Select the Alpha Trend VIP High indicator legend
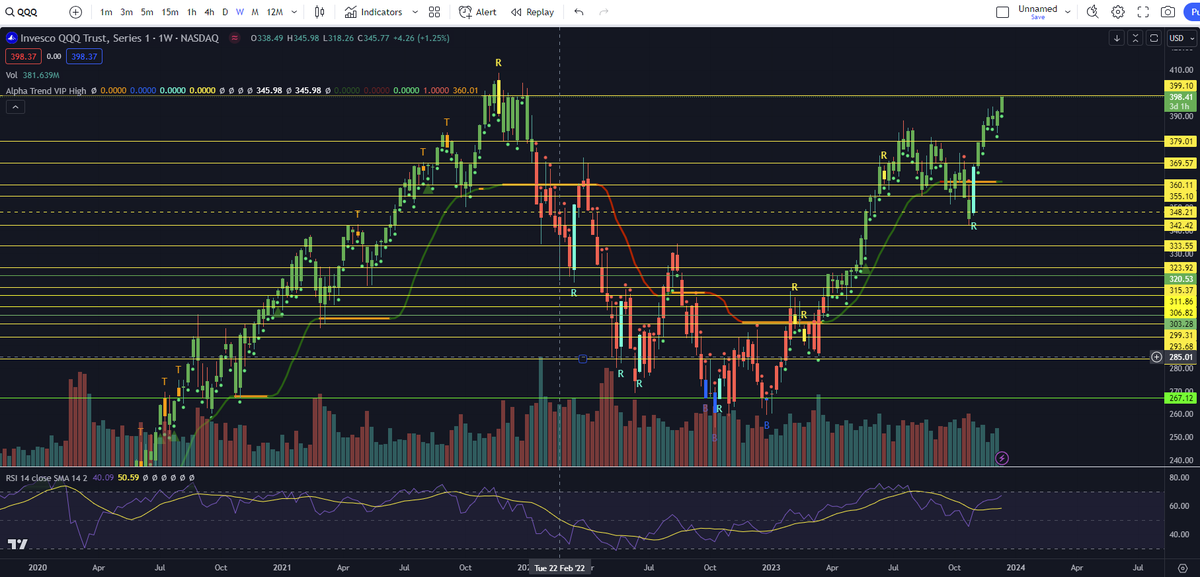This screenshot has width=1200, height=577. click(45, 91)
